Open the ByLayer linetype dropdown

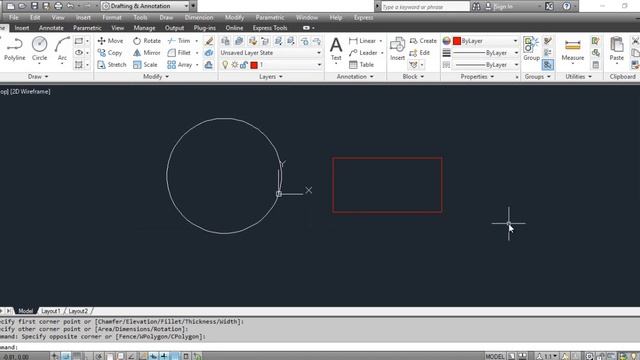point(486,64)
